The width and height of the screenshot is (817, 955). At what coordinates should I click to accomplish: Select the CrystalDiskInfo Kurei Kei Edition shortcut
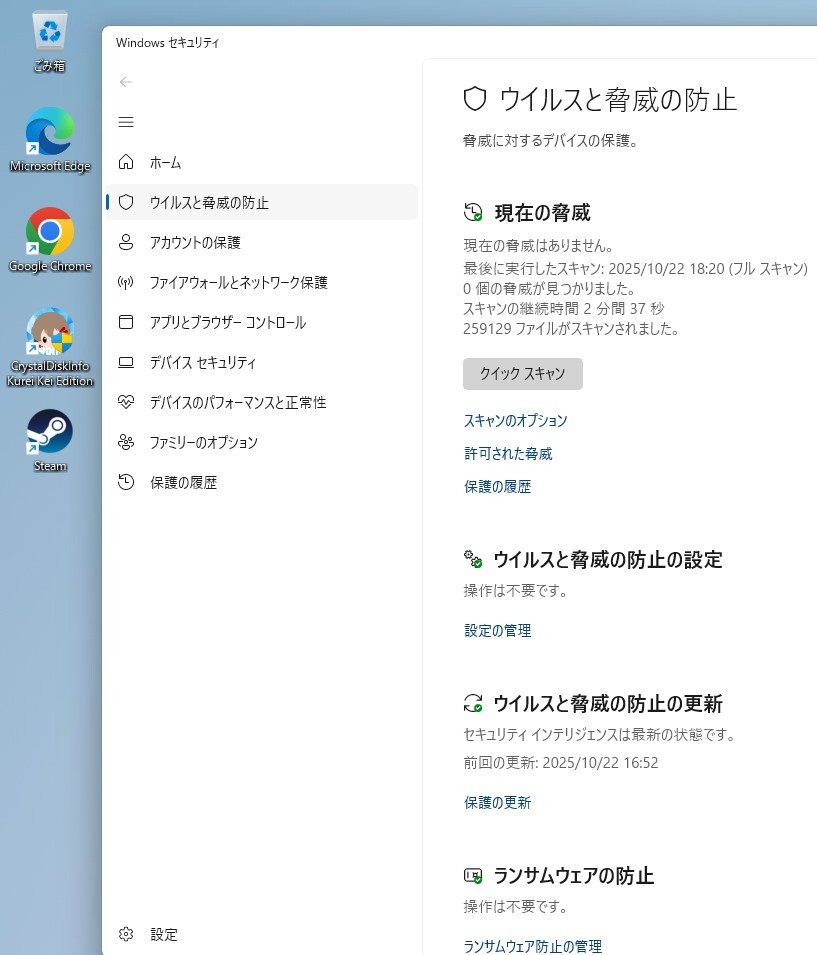pos(50,348)
